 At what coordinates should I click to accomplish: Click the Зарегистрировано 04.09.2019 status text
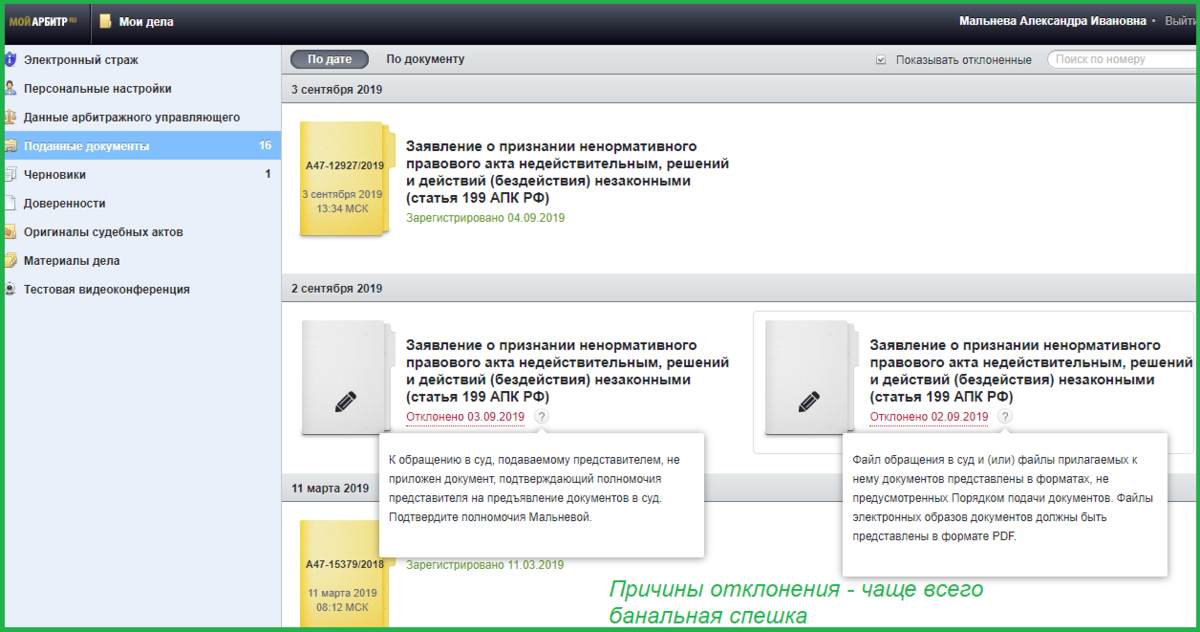[x=486, y=217]
